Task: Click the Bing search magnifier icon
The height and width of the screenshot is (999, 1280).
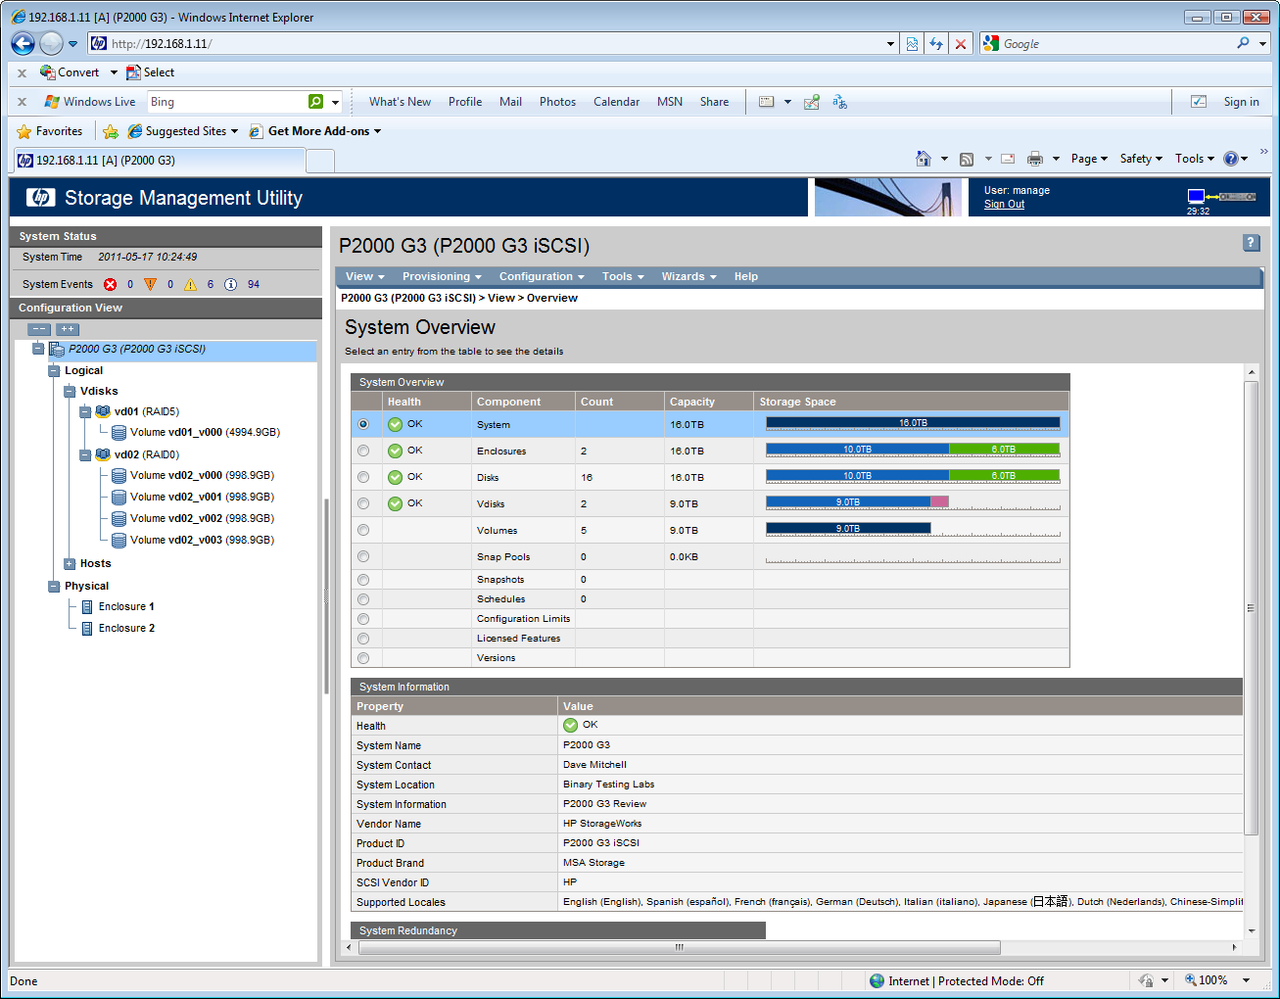Action: [x=316, y=102]
